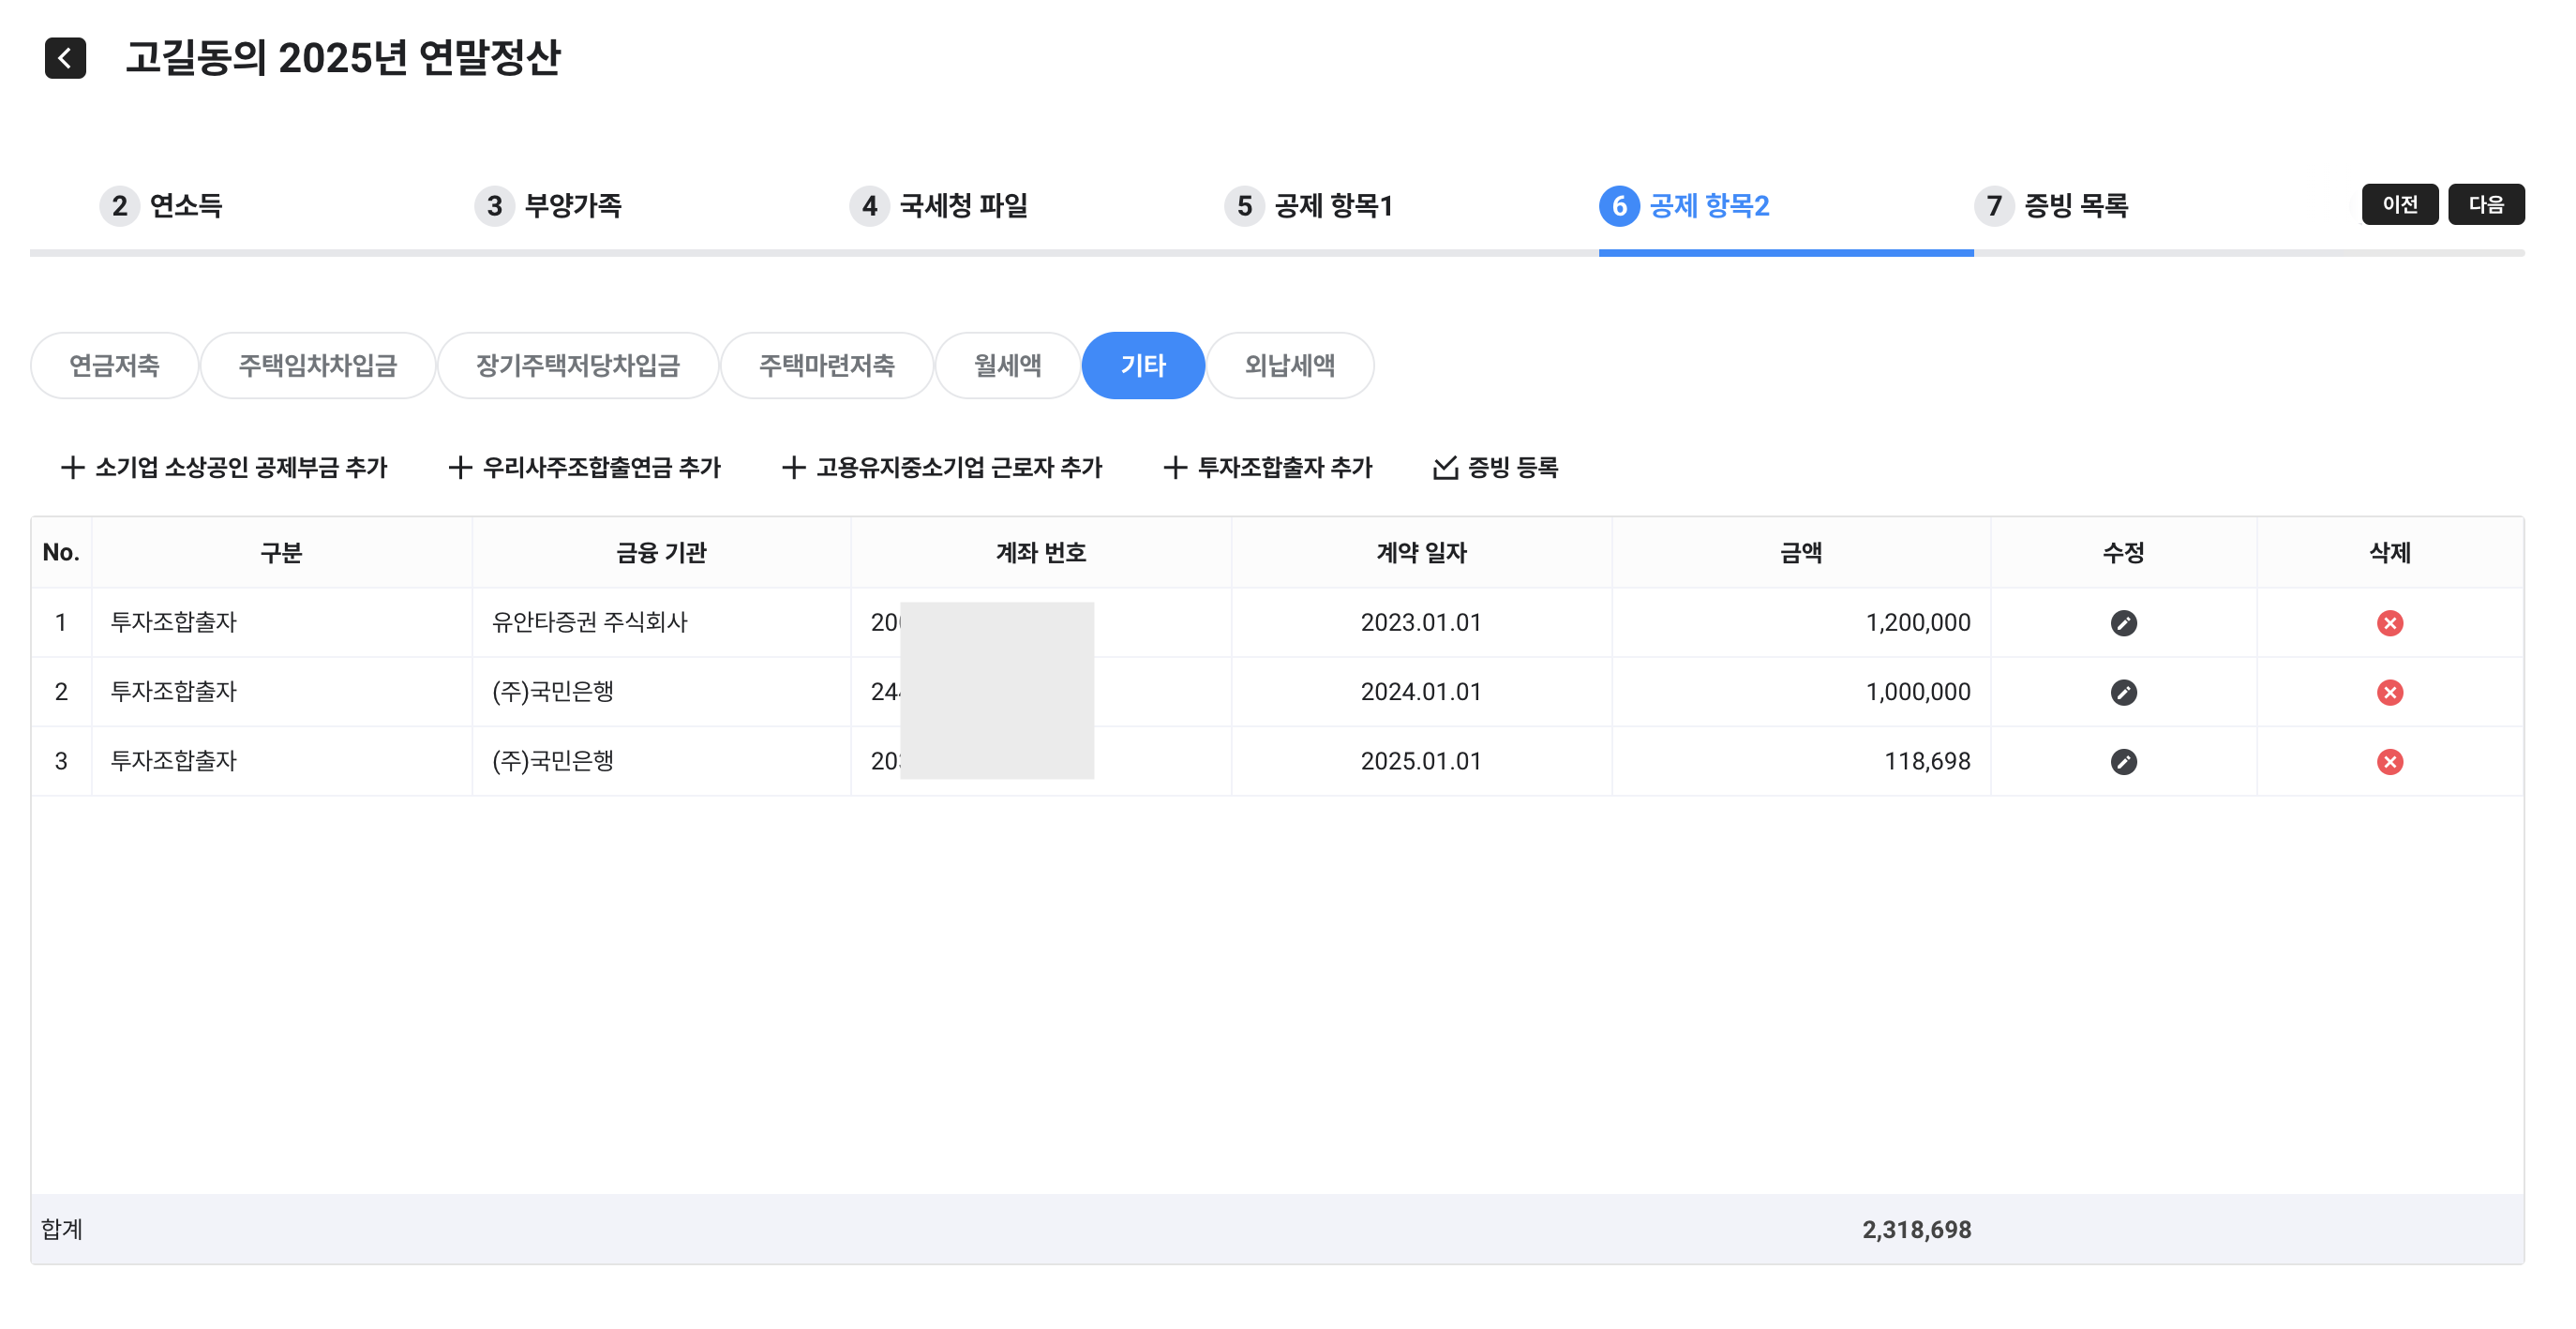Go to step 5 공제 항목1
The height and width of the screenshot is (1329, 2576).
click(1310, 206)
